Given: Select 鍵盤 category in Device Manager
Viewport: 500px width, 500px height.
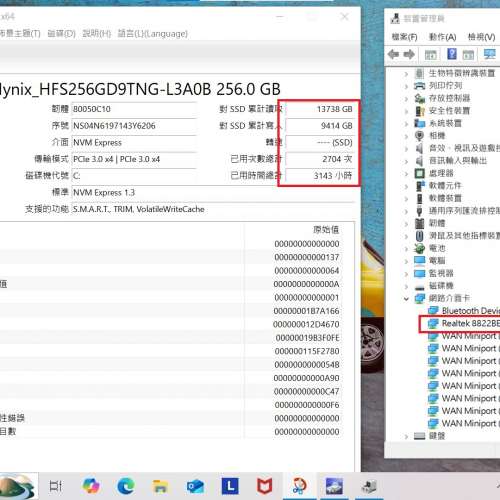Looking at the screenshot, I should click(x=437, y=436).
